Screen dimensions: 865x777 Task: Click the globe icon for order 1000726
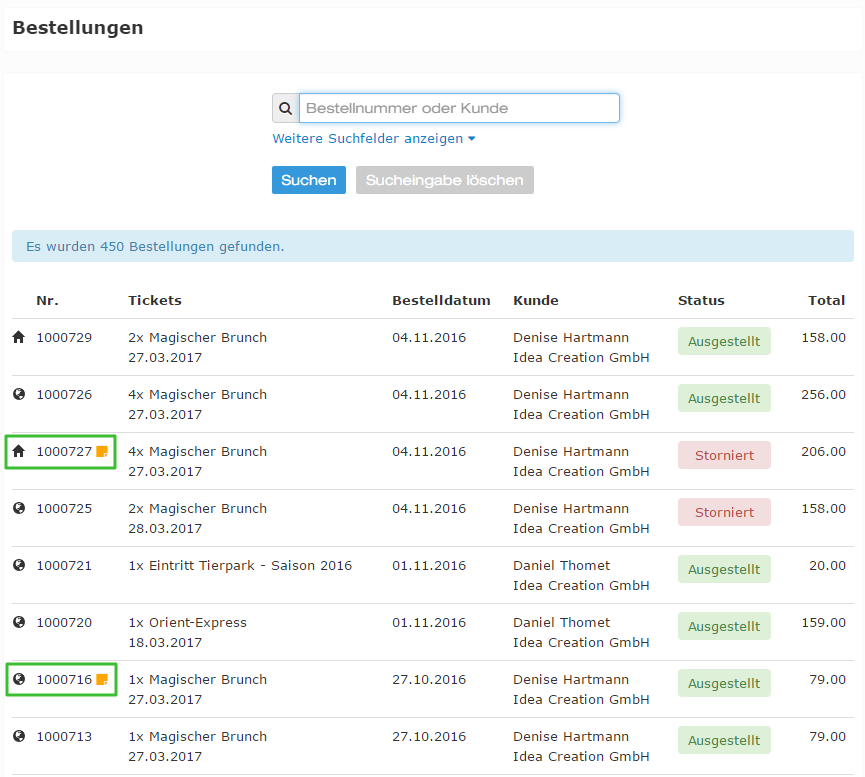tap(19, 394)
